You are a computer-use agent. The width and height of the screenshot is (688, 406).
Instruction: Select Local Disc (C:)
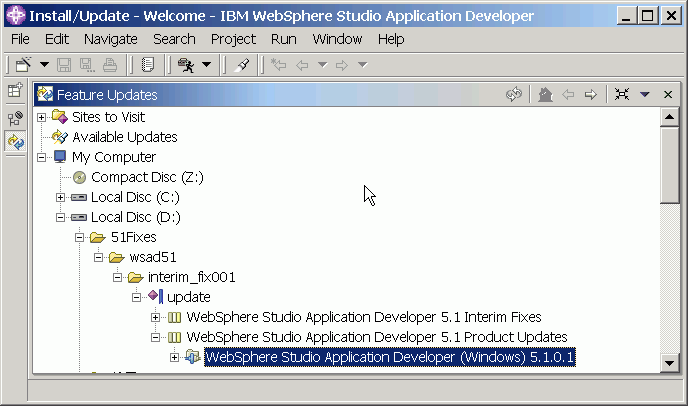point(135,197)
